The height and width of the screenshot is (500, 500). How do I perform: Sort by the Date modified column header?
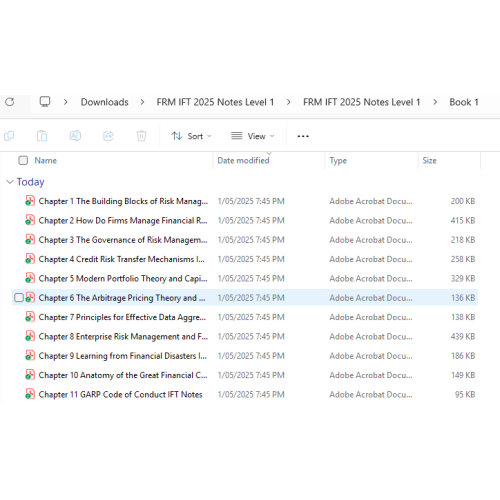click(243, 160)
